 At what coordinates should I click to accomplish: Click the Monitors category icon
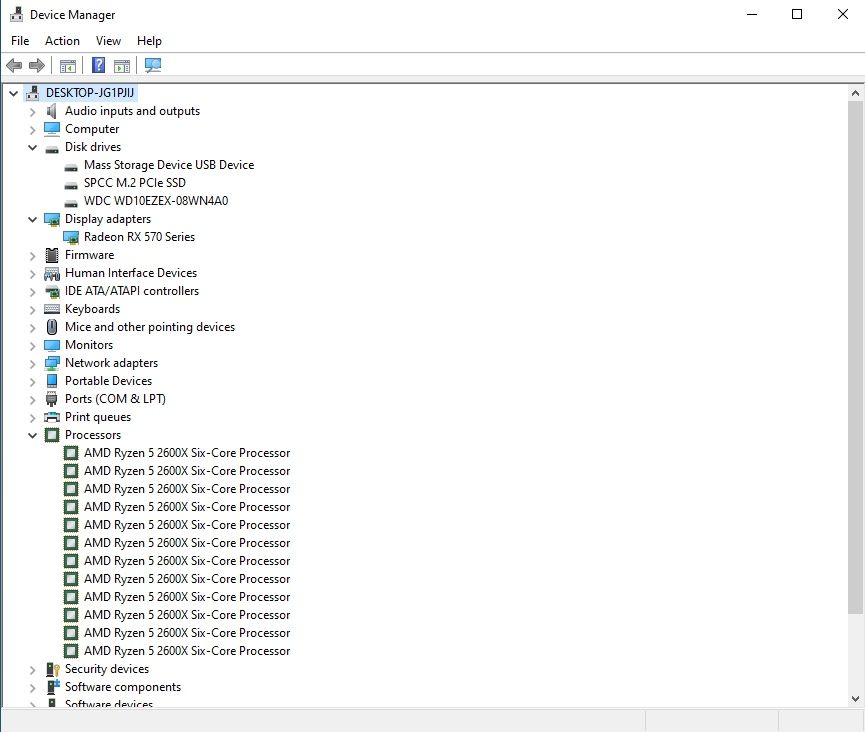(52, 345)
